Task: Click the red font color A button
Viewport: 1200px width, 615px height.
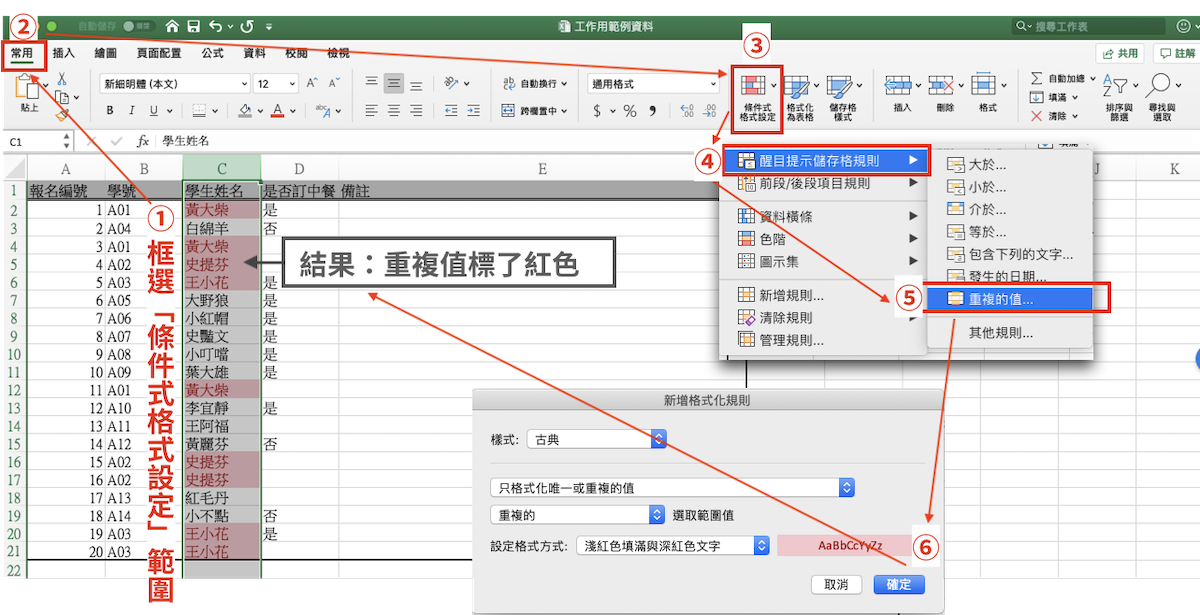Action: tap(278, 111)
